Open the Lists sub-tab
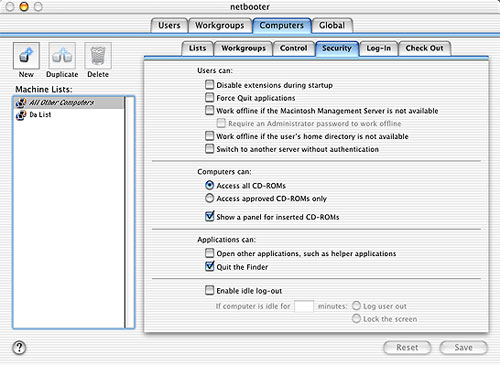Screen dimensions: 500x365 (x=197, y=48)
